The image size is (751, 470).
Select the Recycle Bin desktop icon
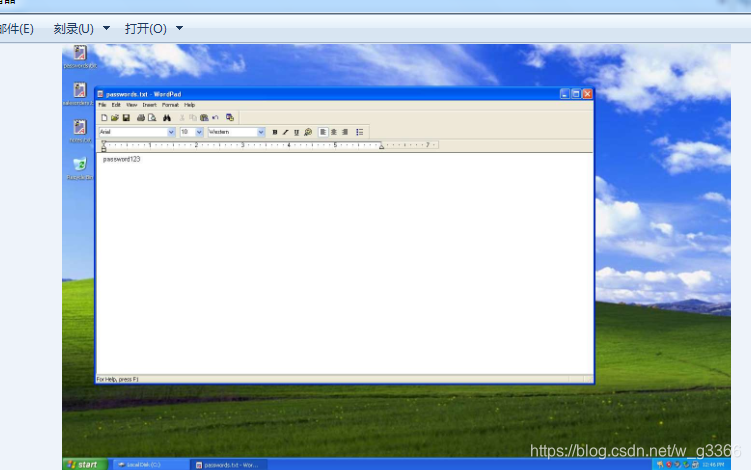[80, 168]
